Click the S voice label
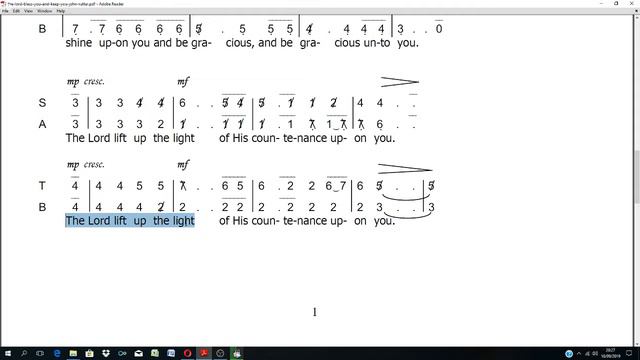640x360 pixels. pos(42,103)
